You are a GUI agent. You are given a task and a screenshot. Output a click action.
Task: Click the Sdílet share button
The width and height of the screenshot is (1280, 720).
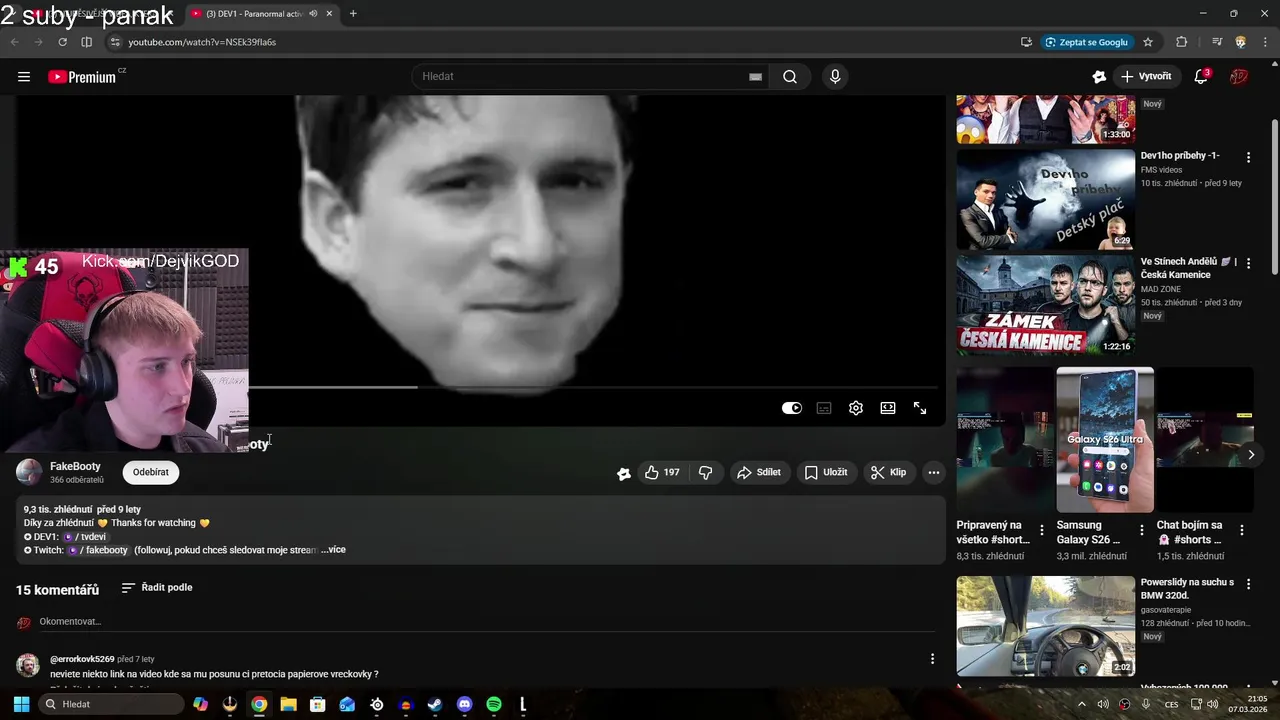click(x=758, y=472)
